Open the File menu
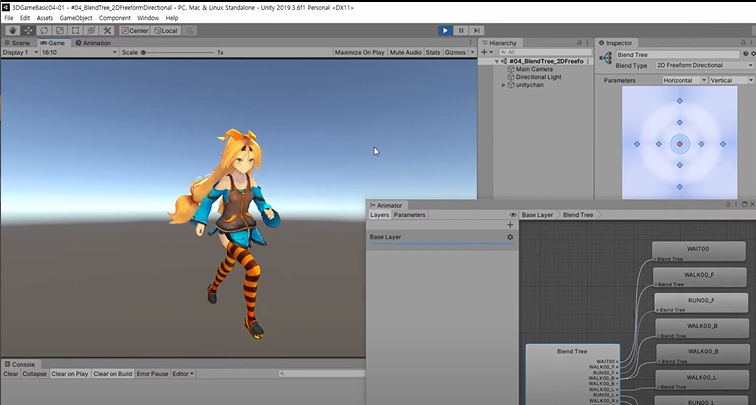Image resolution: width=756 pixels, height=405 pixels. click(9, 18)
